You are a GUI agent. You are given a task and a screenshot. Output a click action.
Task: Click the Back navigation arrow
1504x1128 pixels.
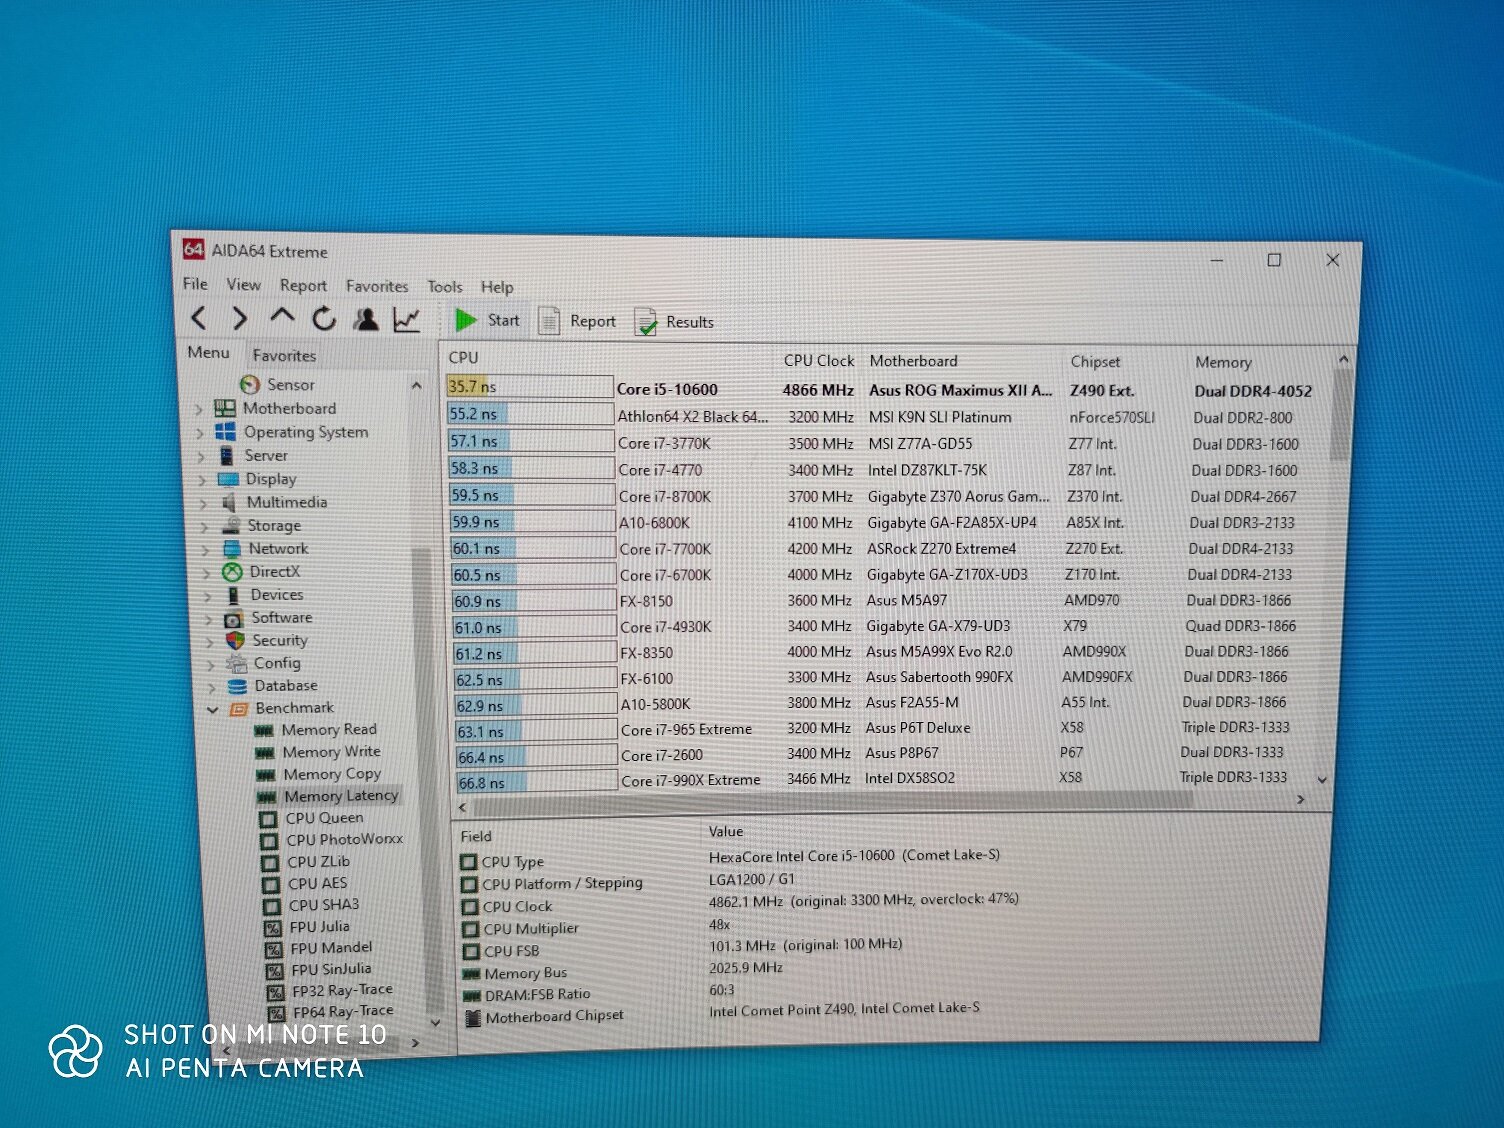199,318
